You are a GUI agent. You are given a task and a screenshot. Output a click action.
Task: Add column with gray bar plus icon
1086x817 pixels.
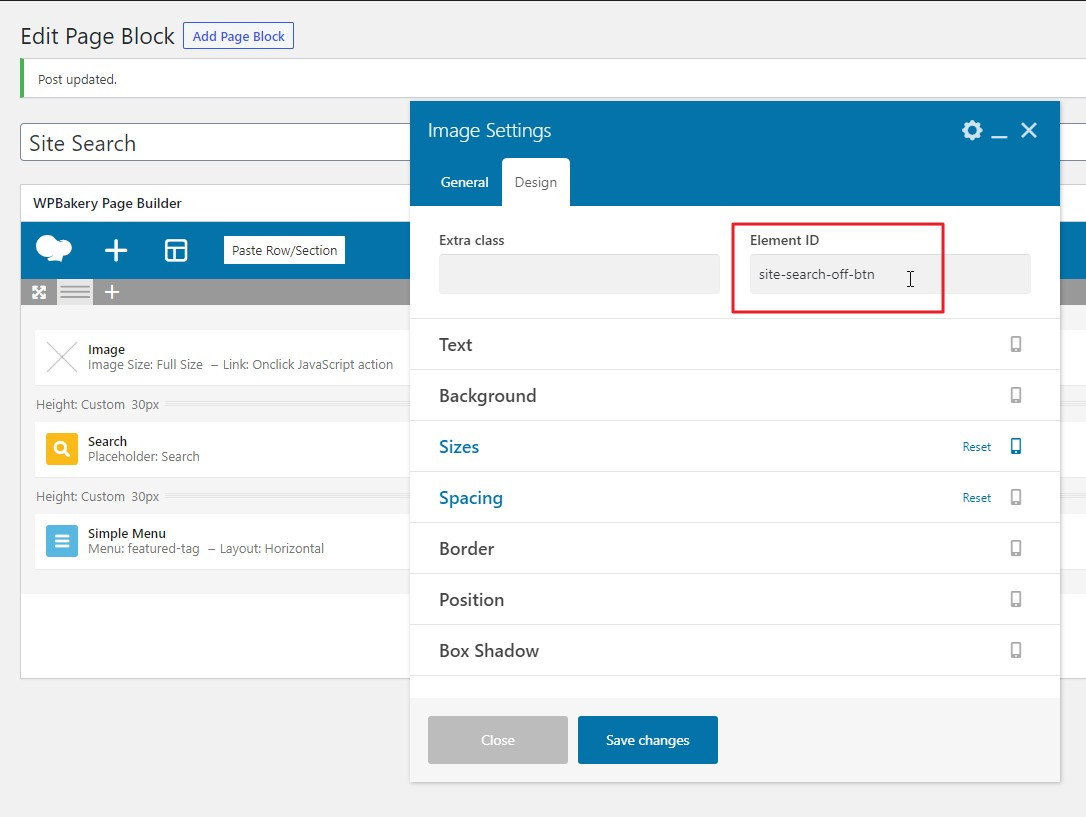[x=112, y=292]
